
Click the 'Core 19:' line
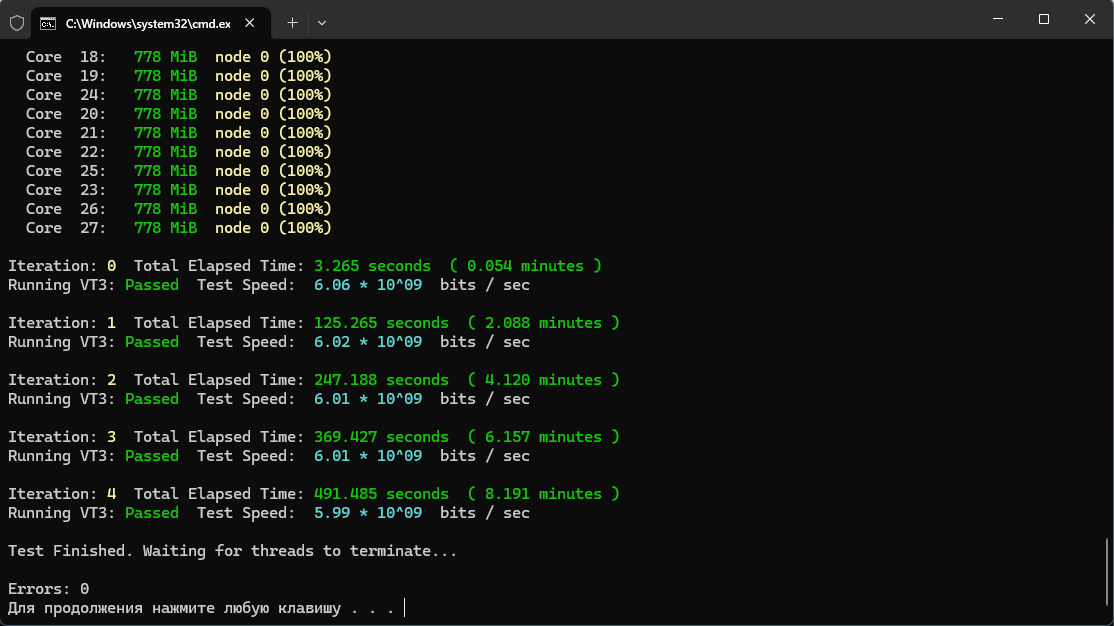pyautogui.click(x=178, y=76)
